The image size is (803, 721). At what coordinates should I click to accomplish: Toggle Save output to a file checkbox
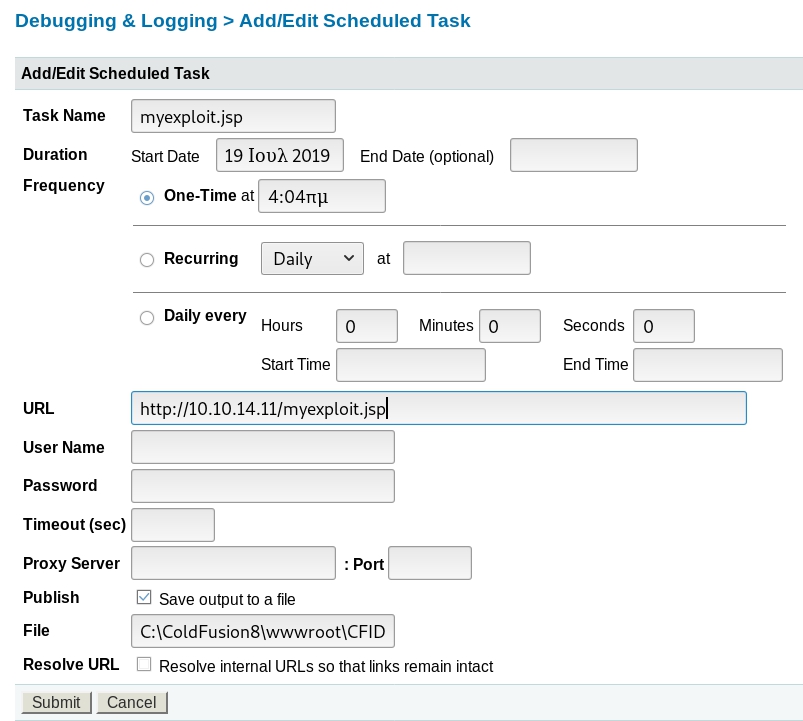click(144, 597)
